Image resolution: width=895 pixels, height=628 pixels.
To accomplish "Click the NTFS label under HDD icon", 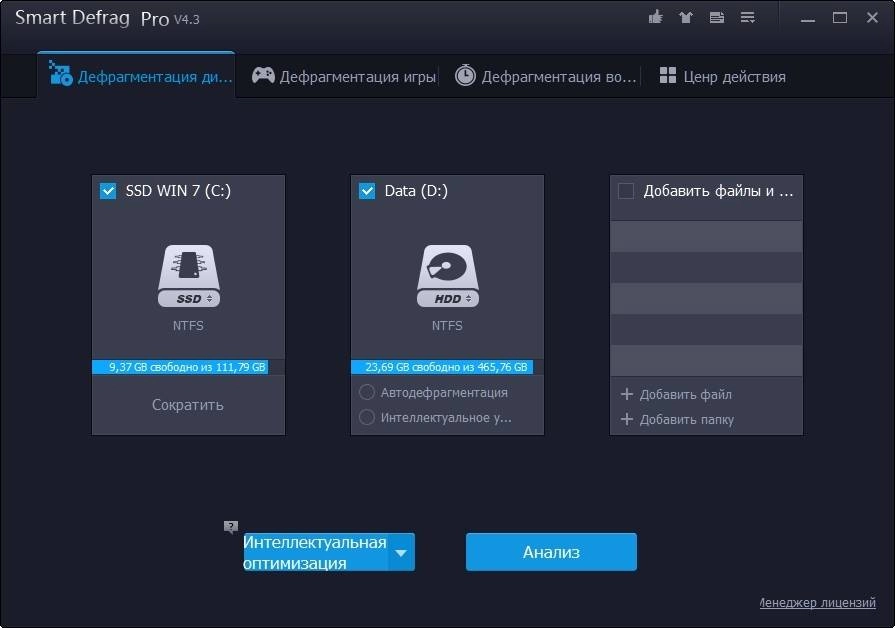I will click(x=448, y=325).
